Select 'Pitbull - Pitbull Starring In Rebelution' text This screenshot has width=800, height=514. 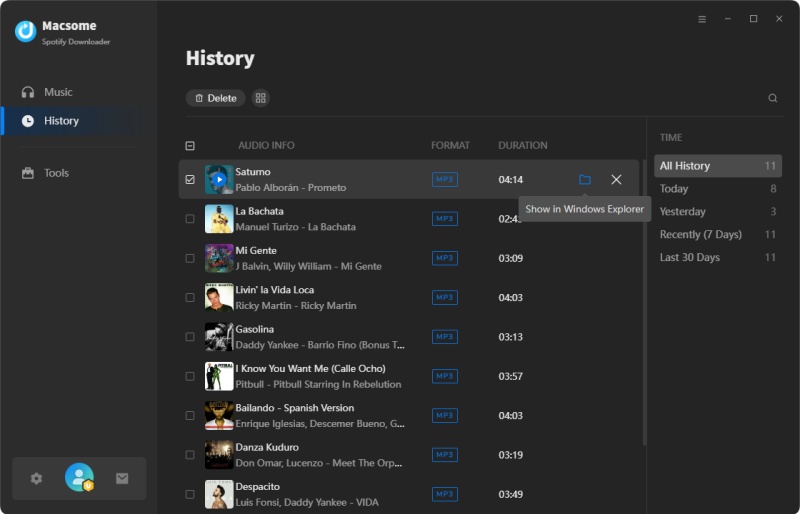(x=318, y=384)
